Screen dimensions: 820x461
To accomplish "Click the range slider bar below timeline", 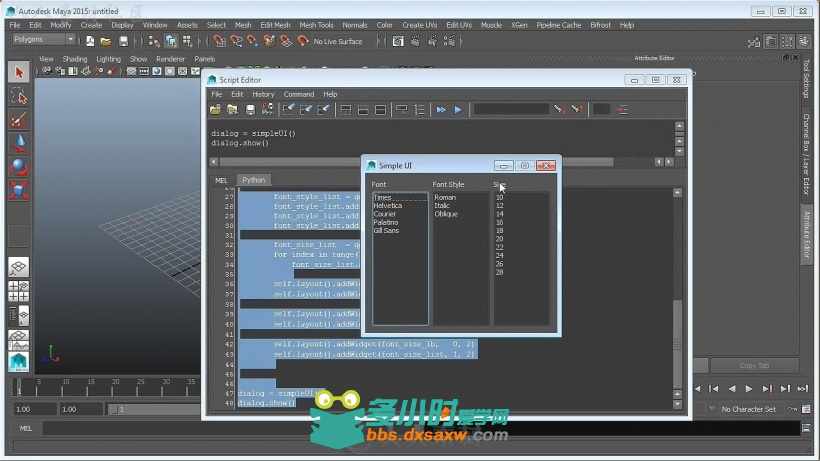I will (155, 409).
